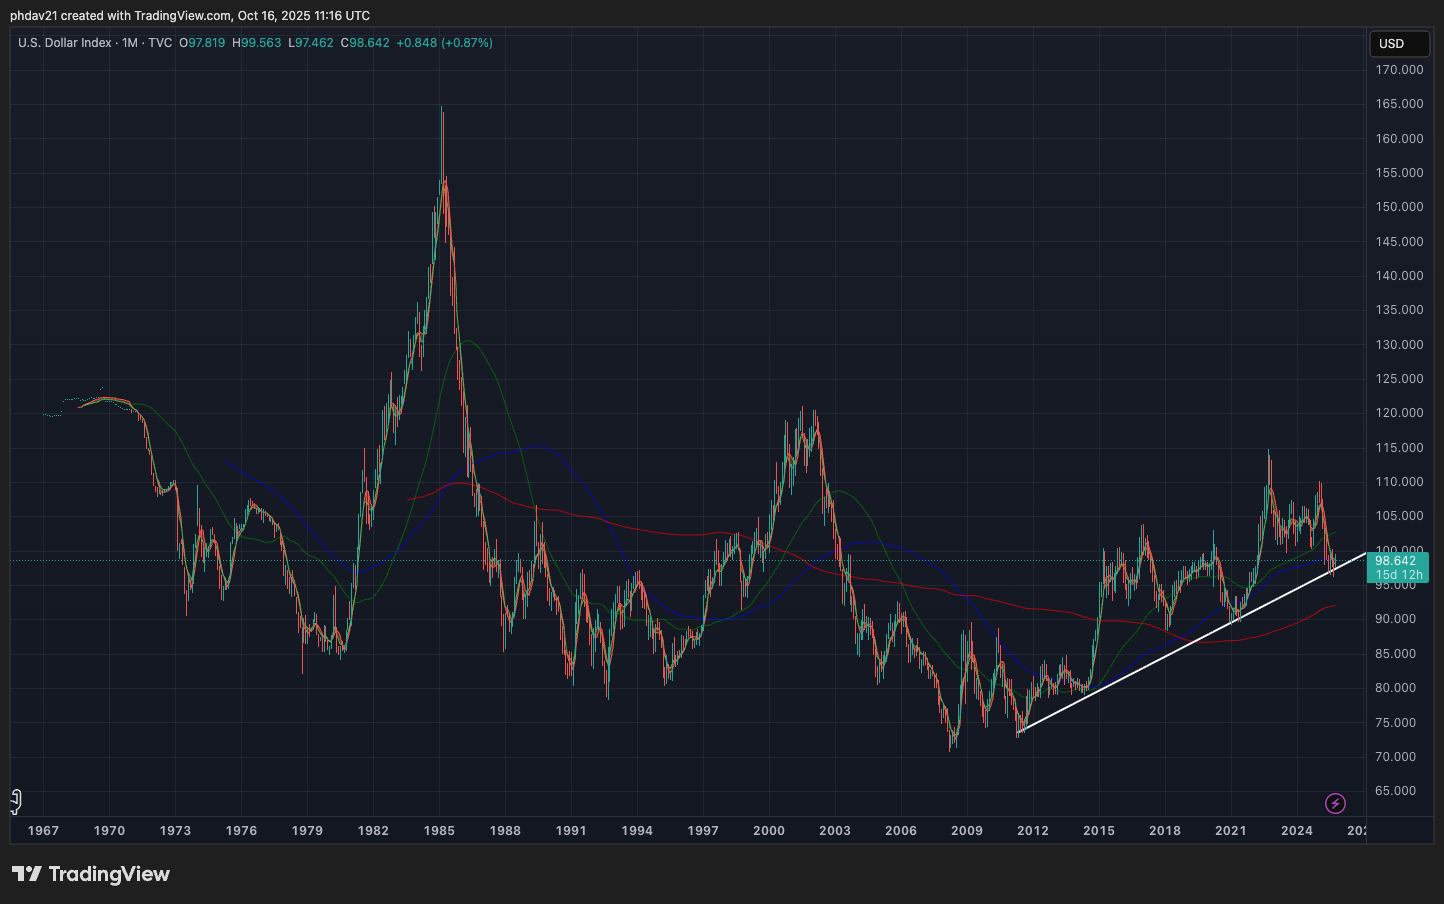Click the open value O97.819
The image size is (1444, 904).
pyautogui.click(x=202, y=43)
